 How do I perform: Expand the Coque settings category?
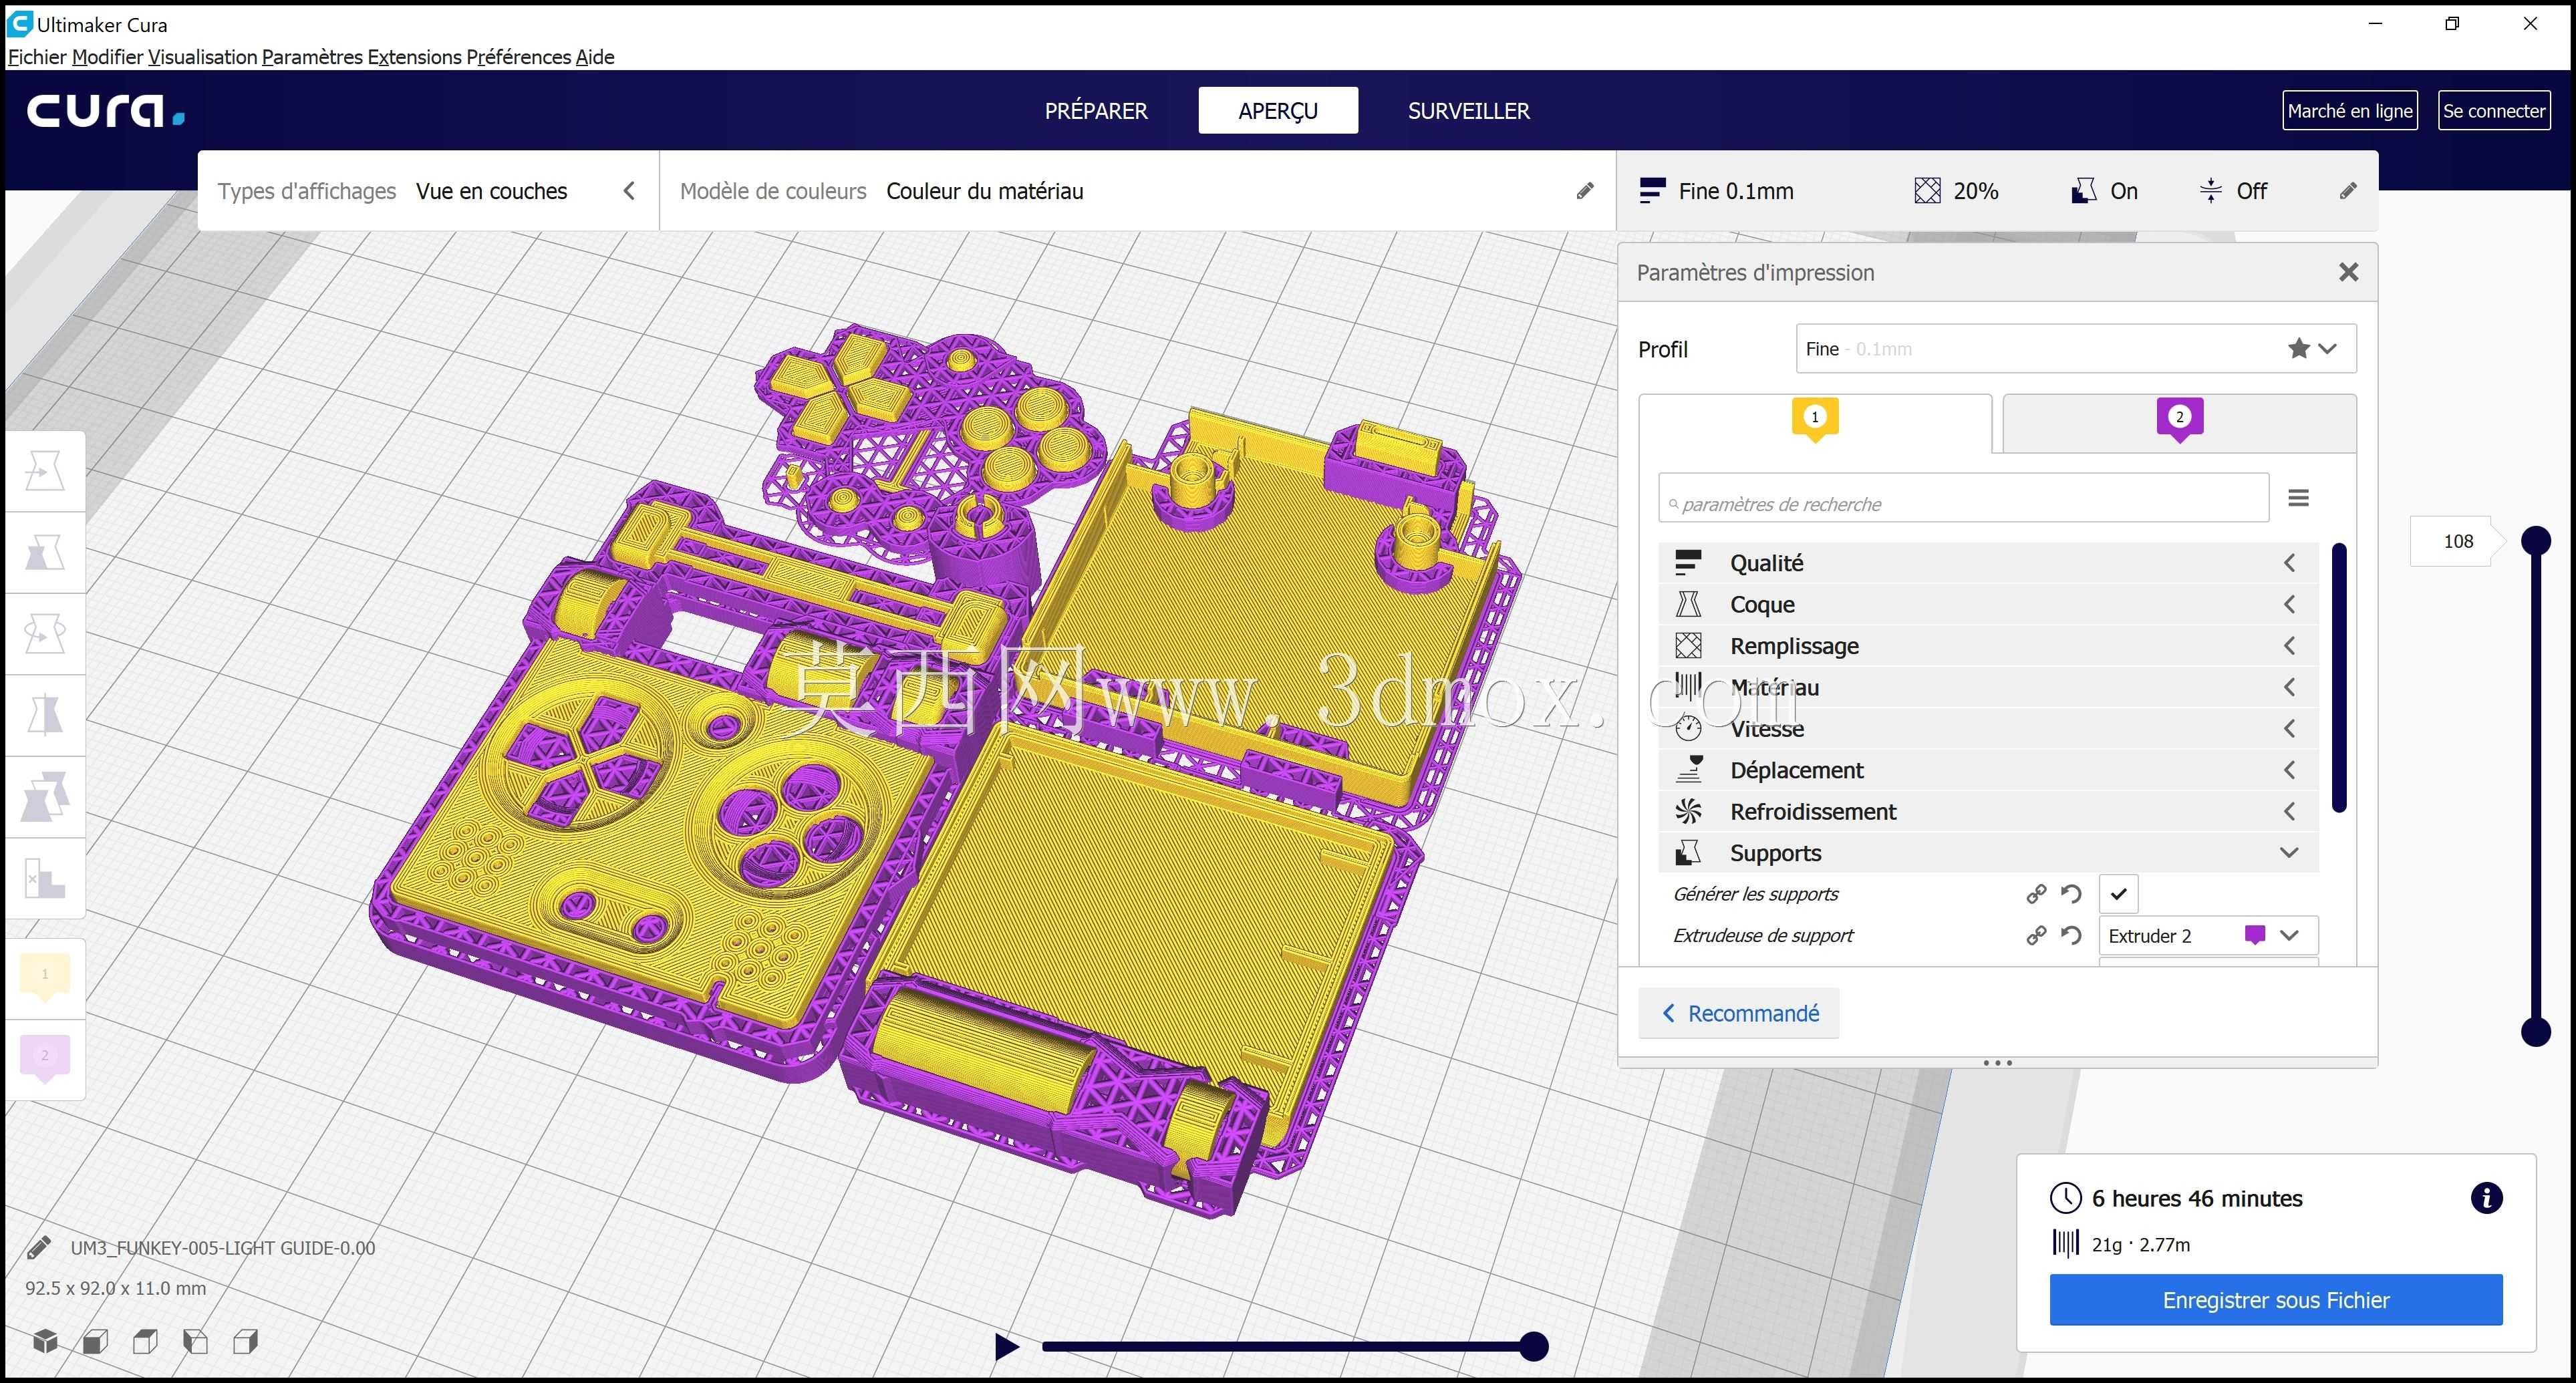1988,604
